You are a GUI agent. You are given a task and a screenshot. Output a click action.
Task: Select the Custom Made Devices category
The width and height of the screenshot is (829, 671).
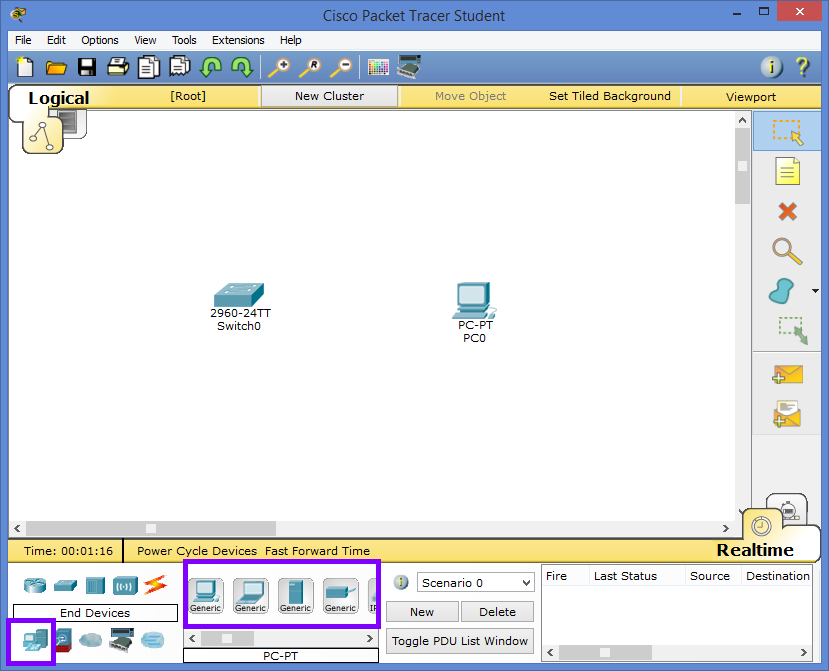122,640
